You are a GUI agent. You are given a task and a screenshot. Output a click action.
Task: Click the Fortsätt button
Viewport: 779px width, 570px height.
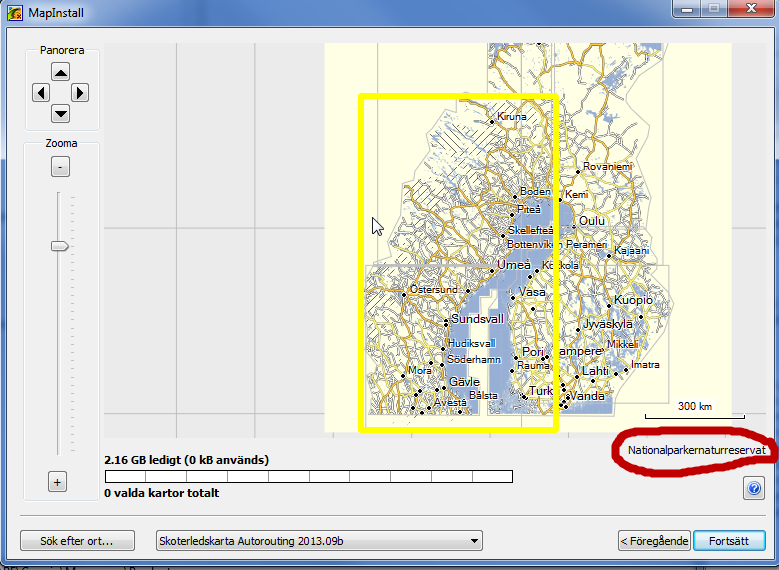(729, 541)
